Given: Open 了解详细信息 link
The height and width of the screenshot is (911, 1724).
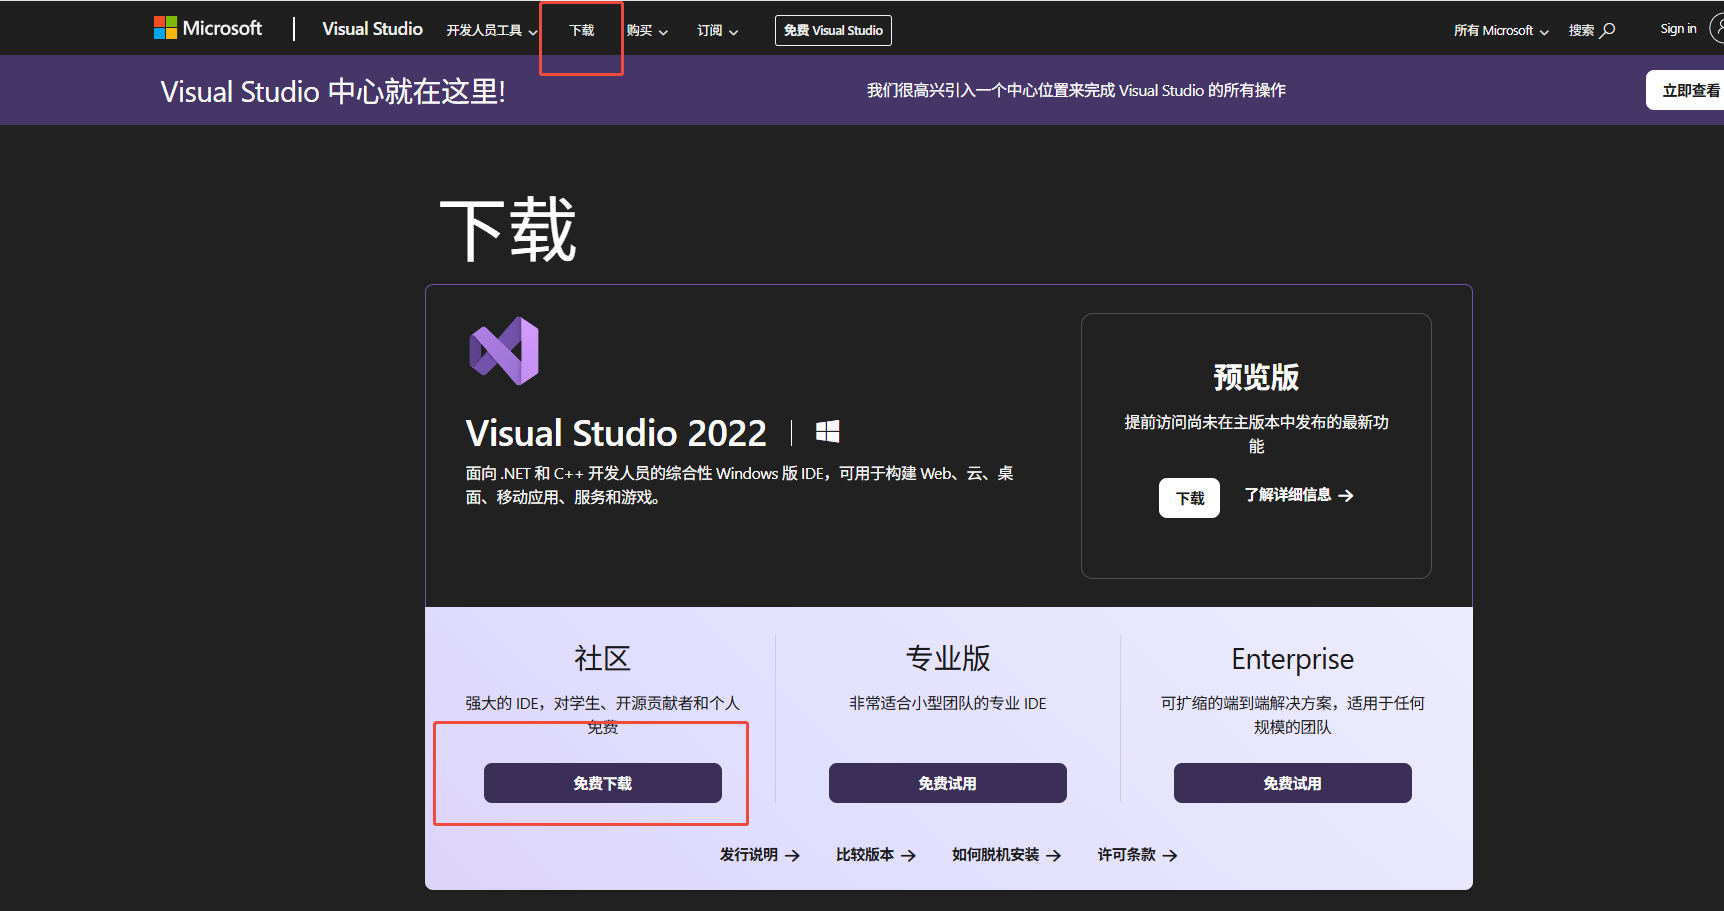Looking at the screenshot, I should tap(1298, 495).
